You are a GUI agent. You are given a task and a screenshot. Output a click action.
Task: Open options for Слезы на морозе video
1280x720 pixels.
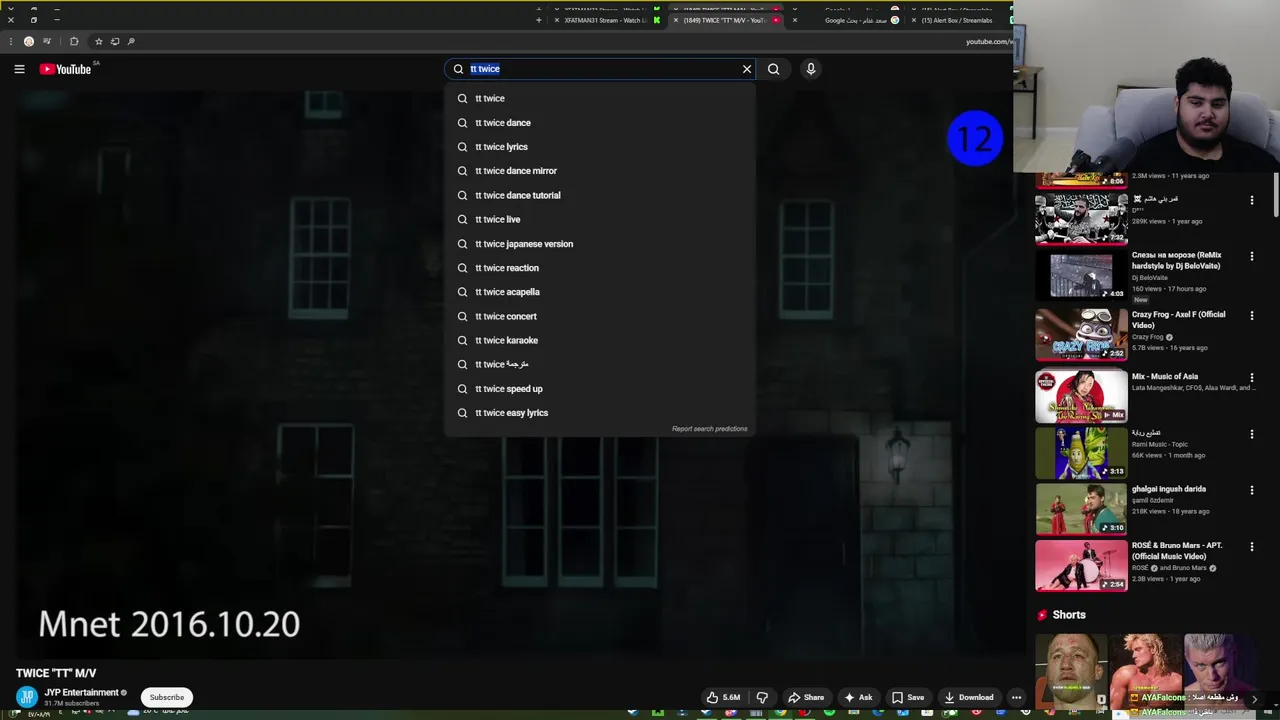(x=1251, y=256)
